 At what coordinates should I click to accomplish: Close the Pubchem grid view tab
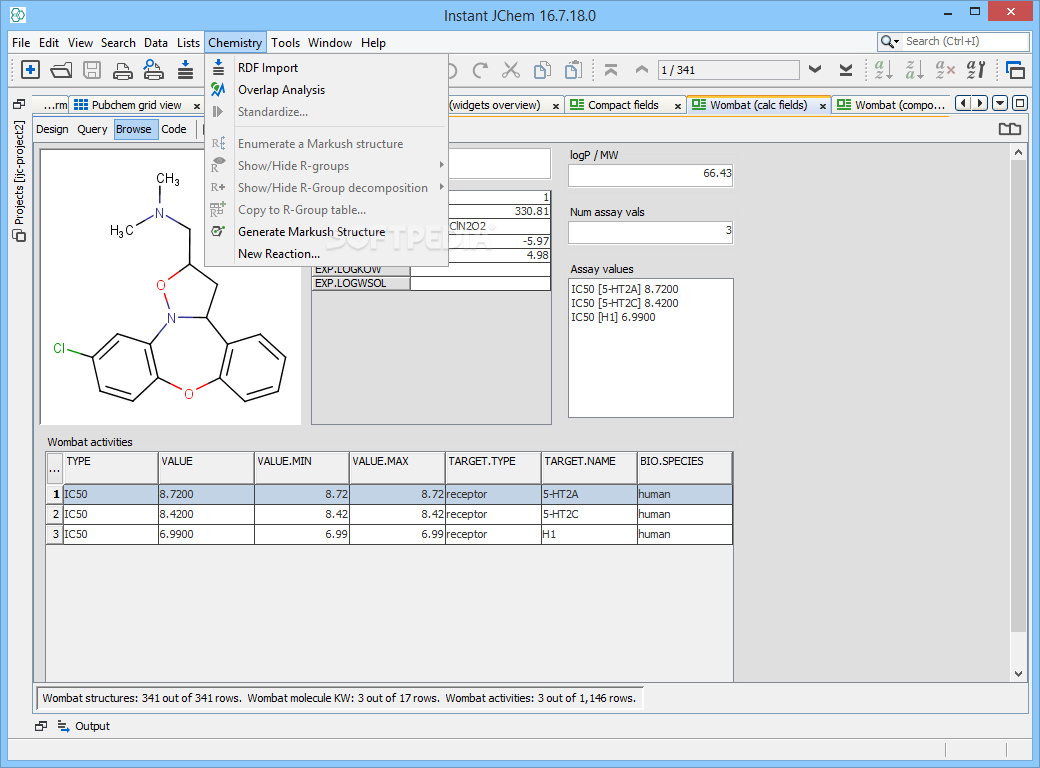196,106
